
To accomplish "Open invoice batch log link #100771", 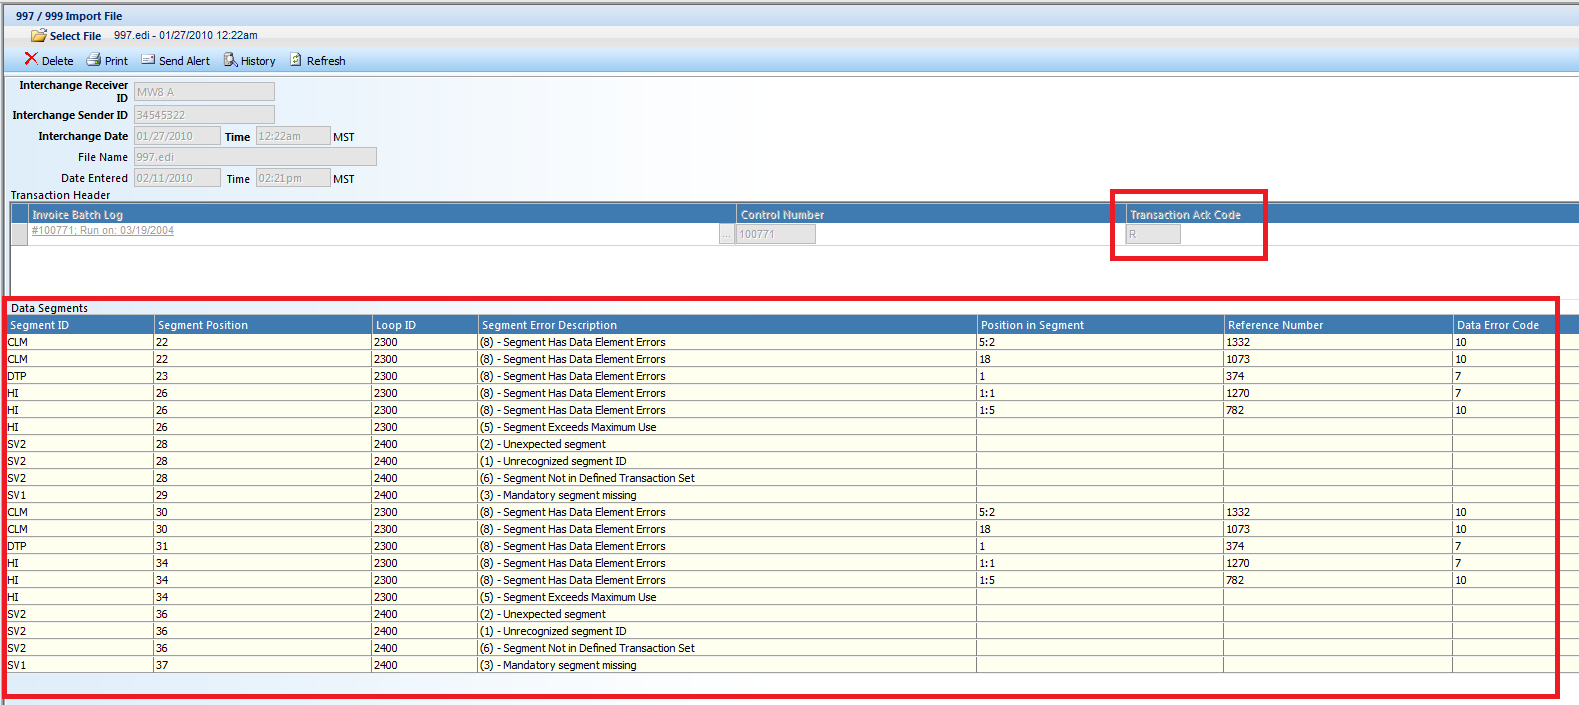I will point(103,231).
